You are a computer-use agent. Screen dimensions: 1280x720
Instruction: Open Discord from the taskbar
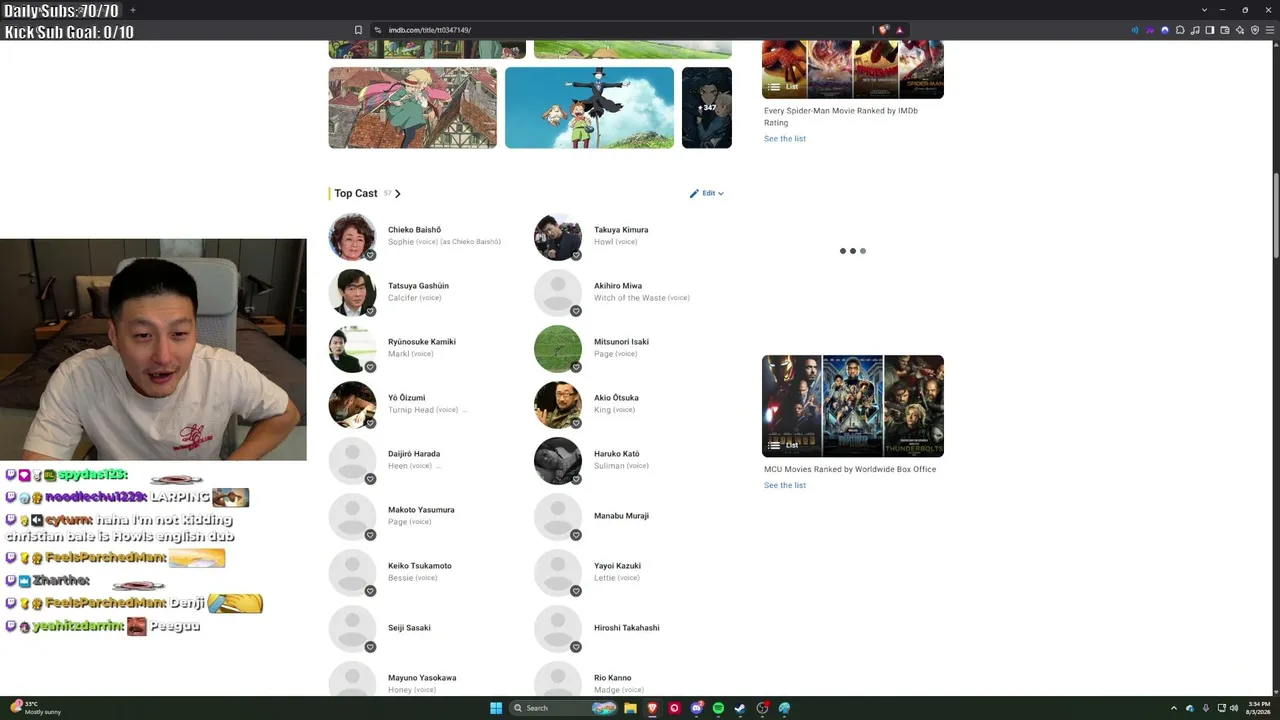(x=696, y=708)
